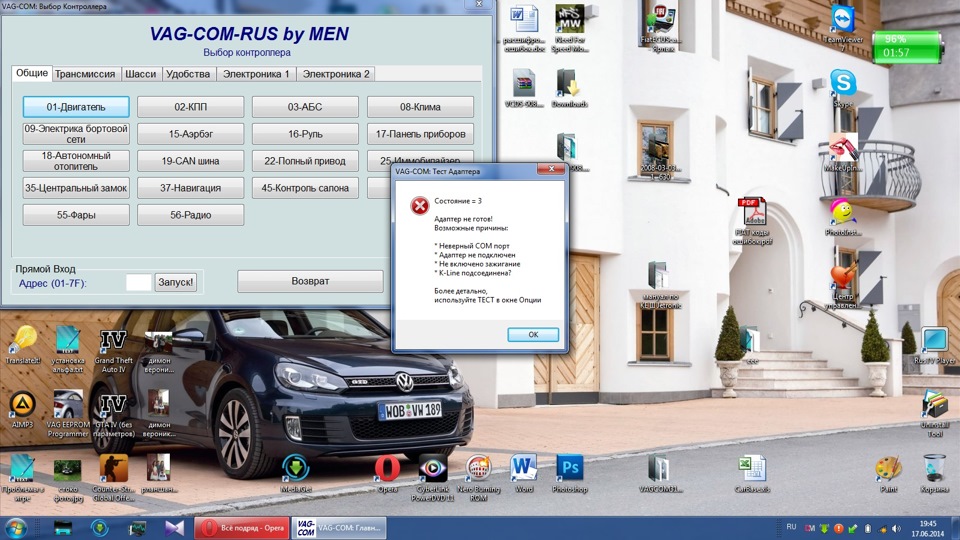
Task: Open the Uninstall Tool shortcut
Action: point(934,413)
